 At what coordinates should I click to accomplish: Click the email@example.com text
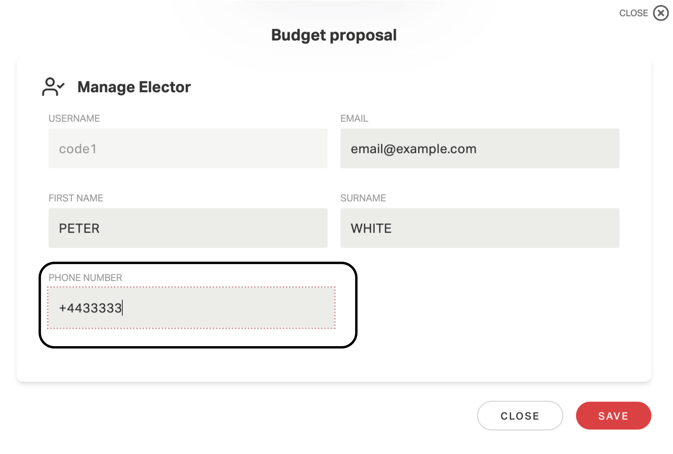(x=413, y=149)
